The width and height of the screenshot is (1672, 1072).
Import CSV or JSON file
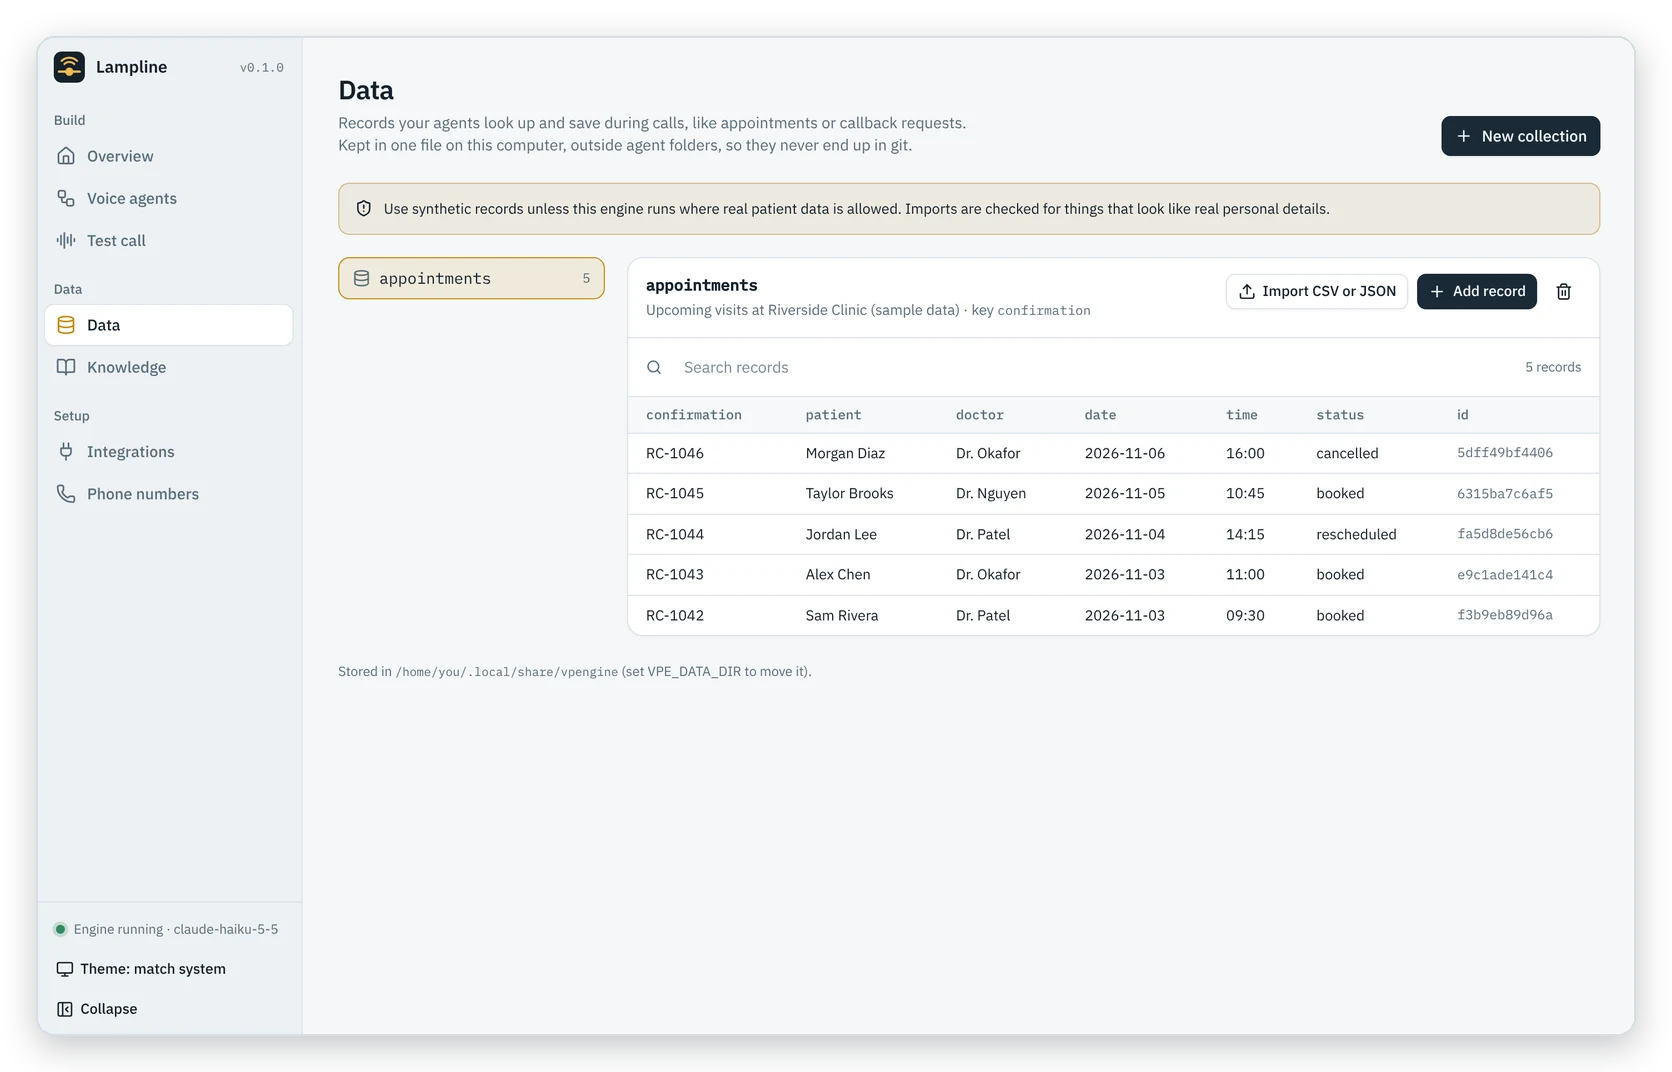(x=1317, y=291)
